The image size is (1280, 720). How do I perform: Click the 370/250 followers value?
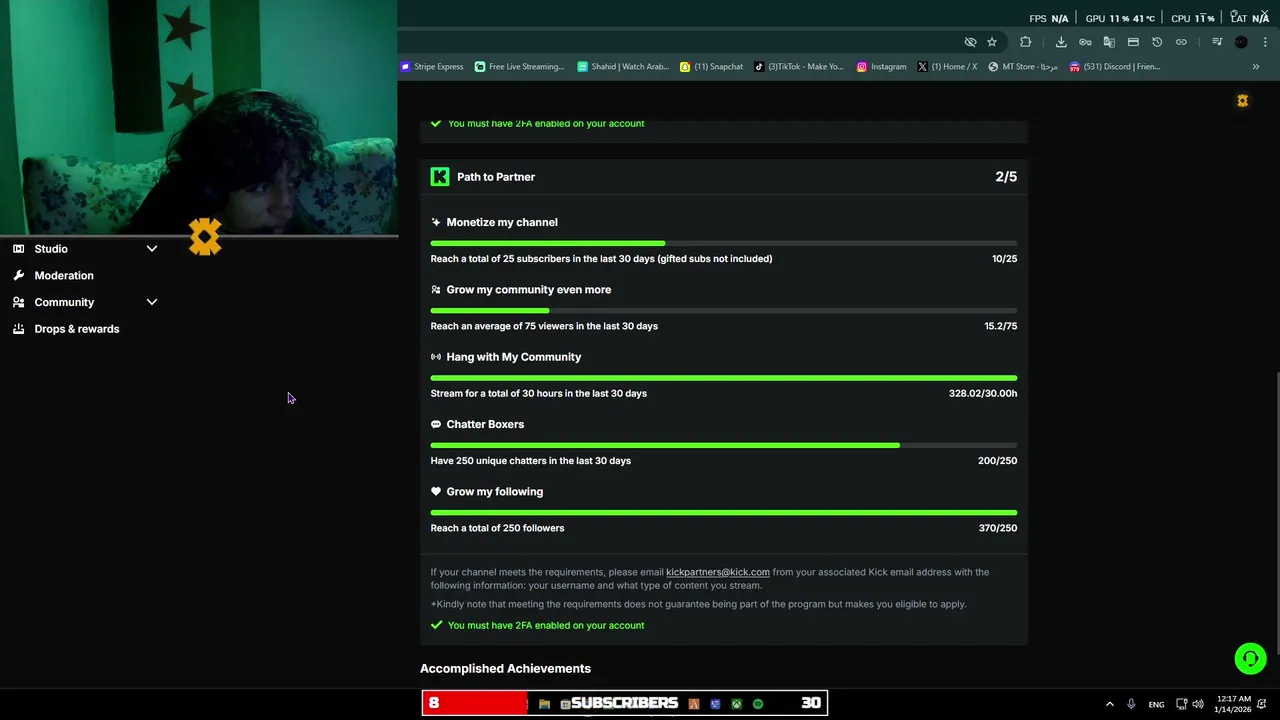[x=998, y=528]
